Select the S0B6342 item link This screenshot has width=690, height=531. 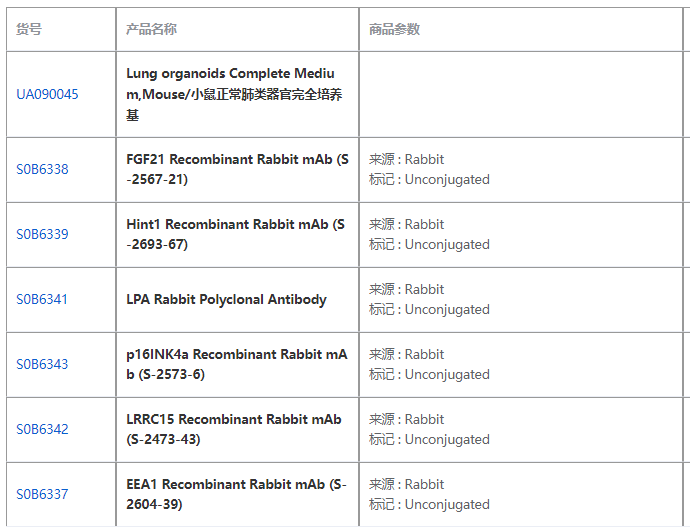(42, 430)
